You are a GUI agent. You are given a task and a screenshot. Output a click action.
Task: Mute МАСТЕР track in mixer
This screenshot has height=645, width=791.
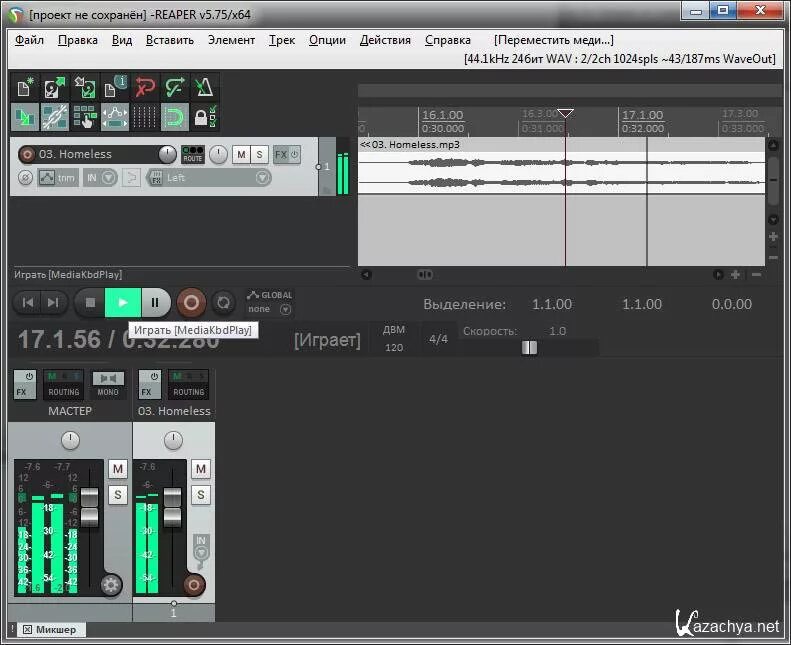point(118,469)
